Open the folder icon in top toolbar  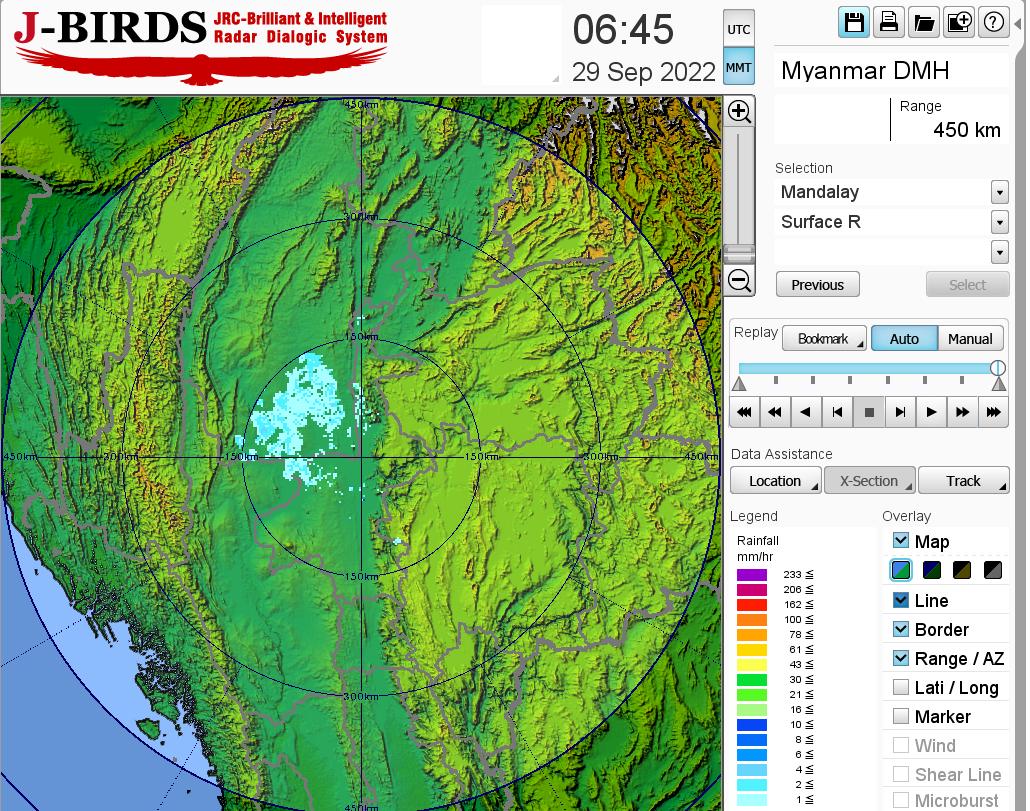[923, 22]
